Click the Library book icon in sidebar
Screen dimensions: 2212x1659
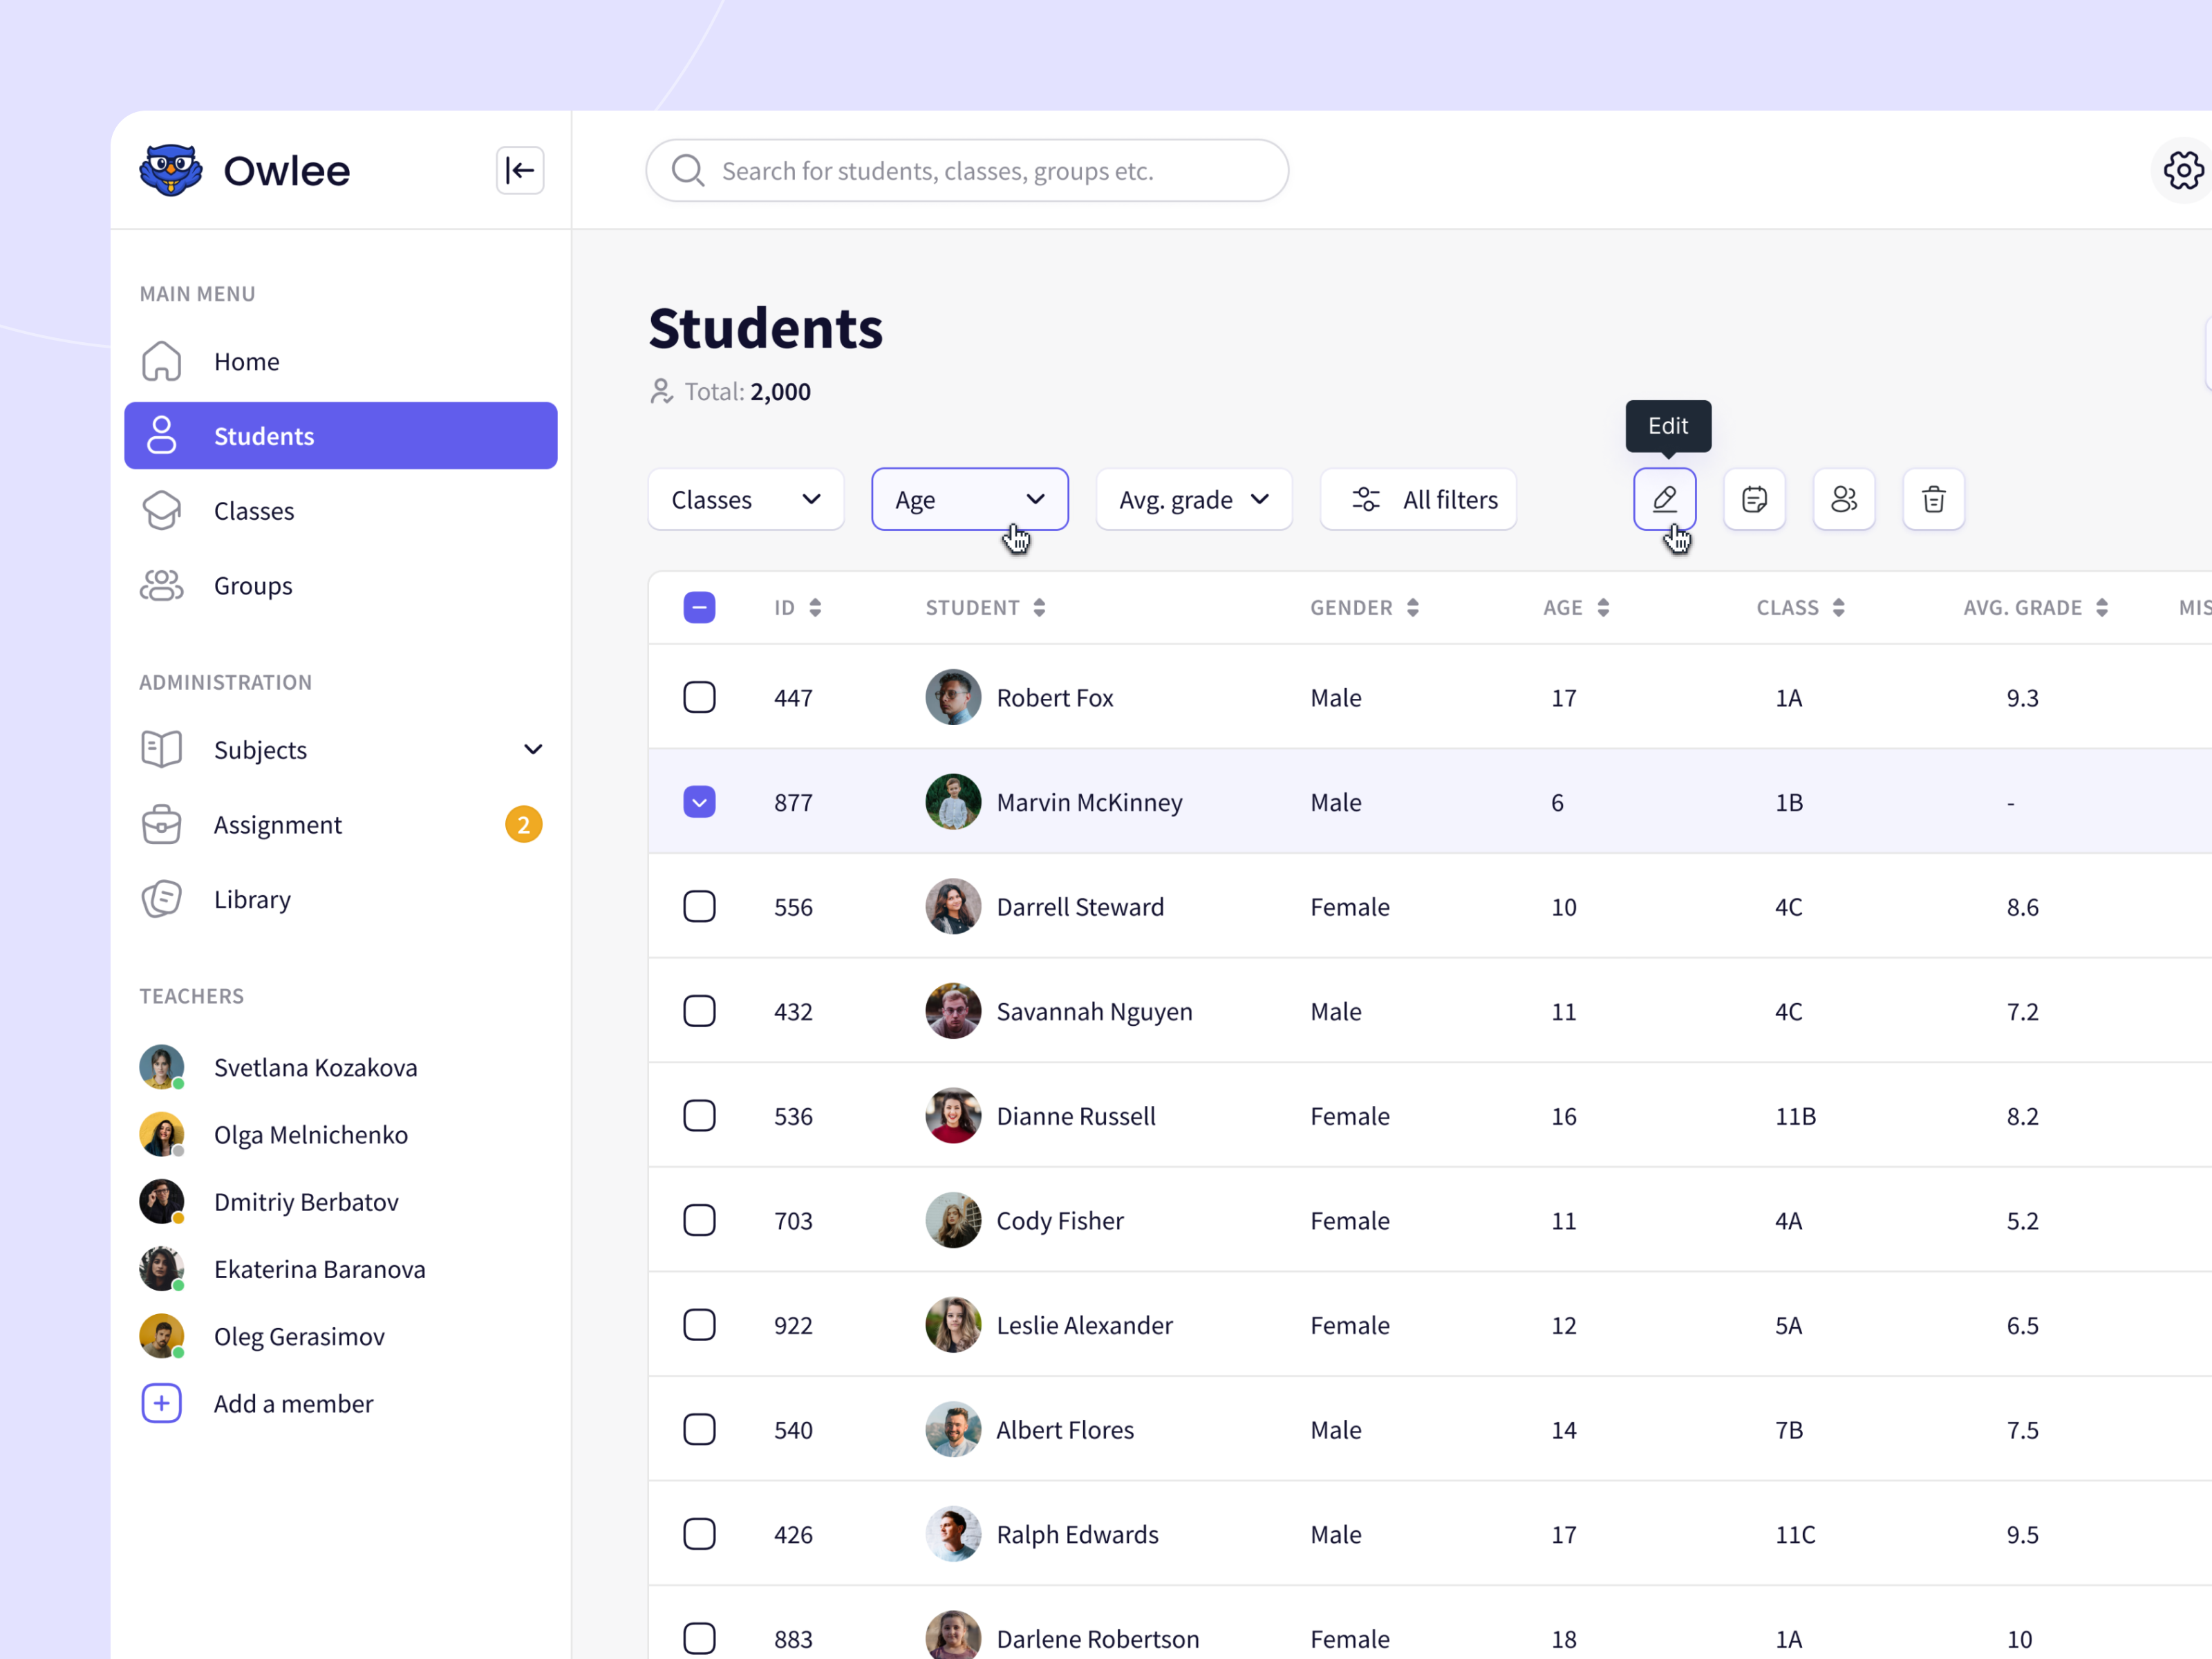pos(161,899)
